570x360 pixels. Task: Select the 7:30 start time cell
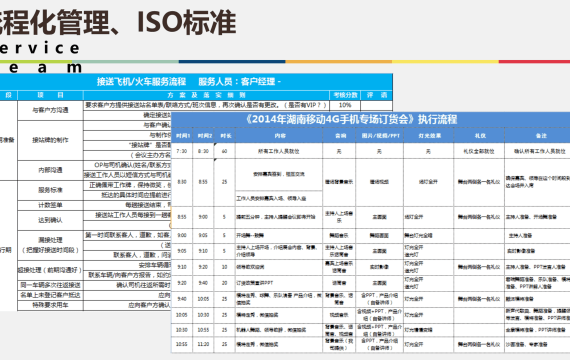coord(182,151)
